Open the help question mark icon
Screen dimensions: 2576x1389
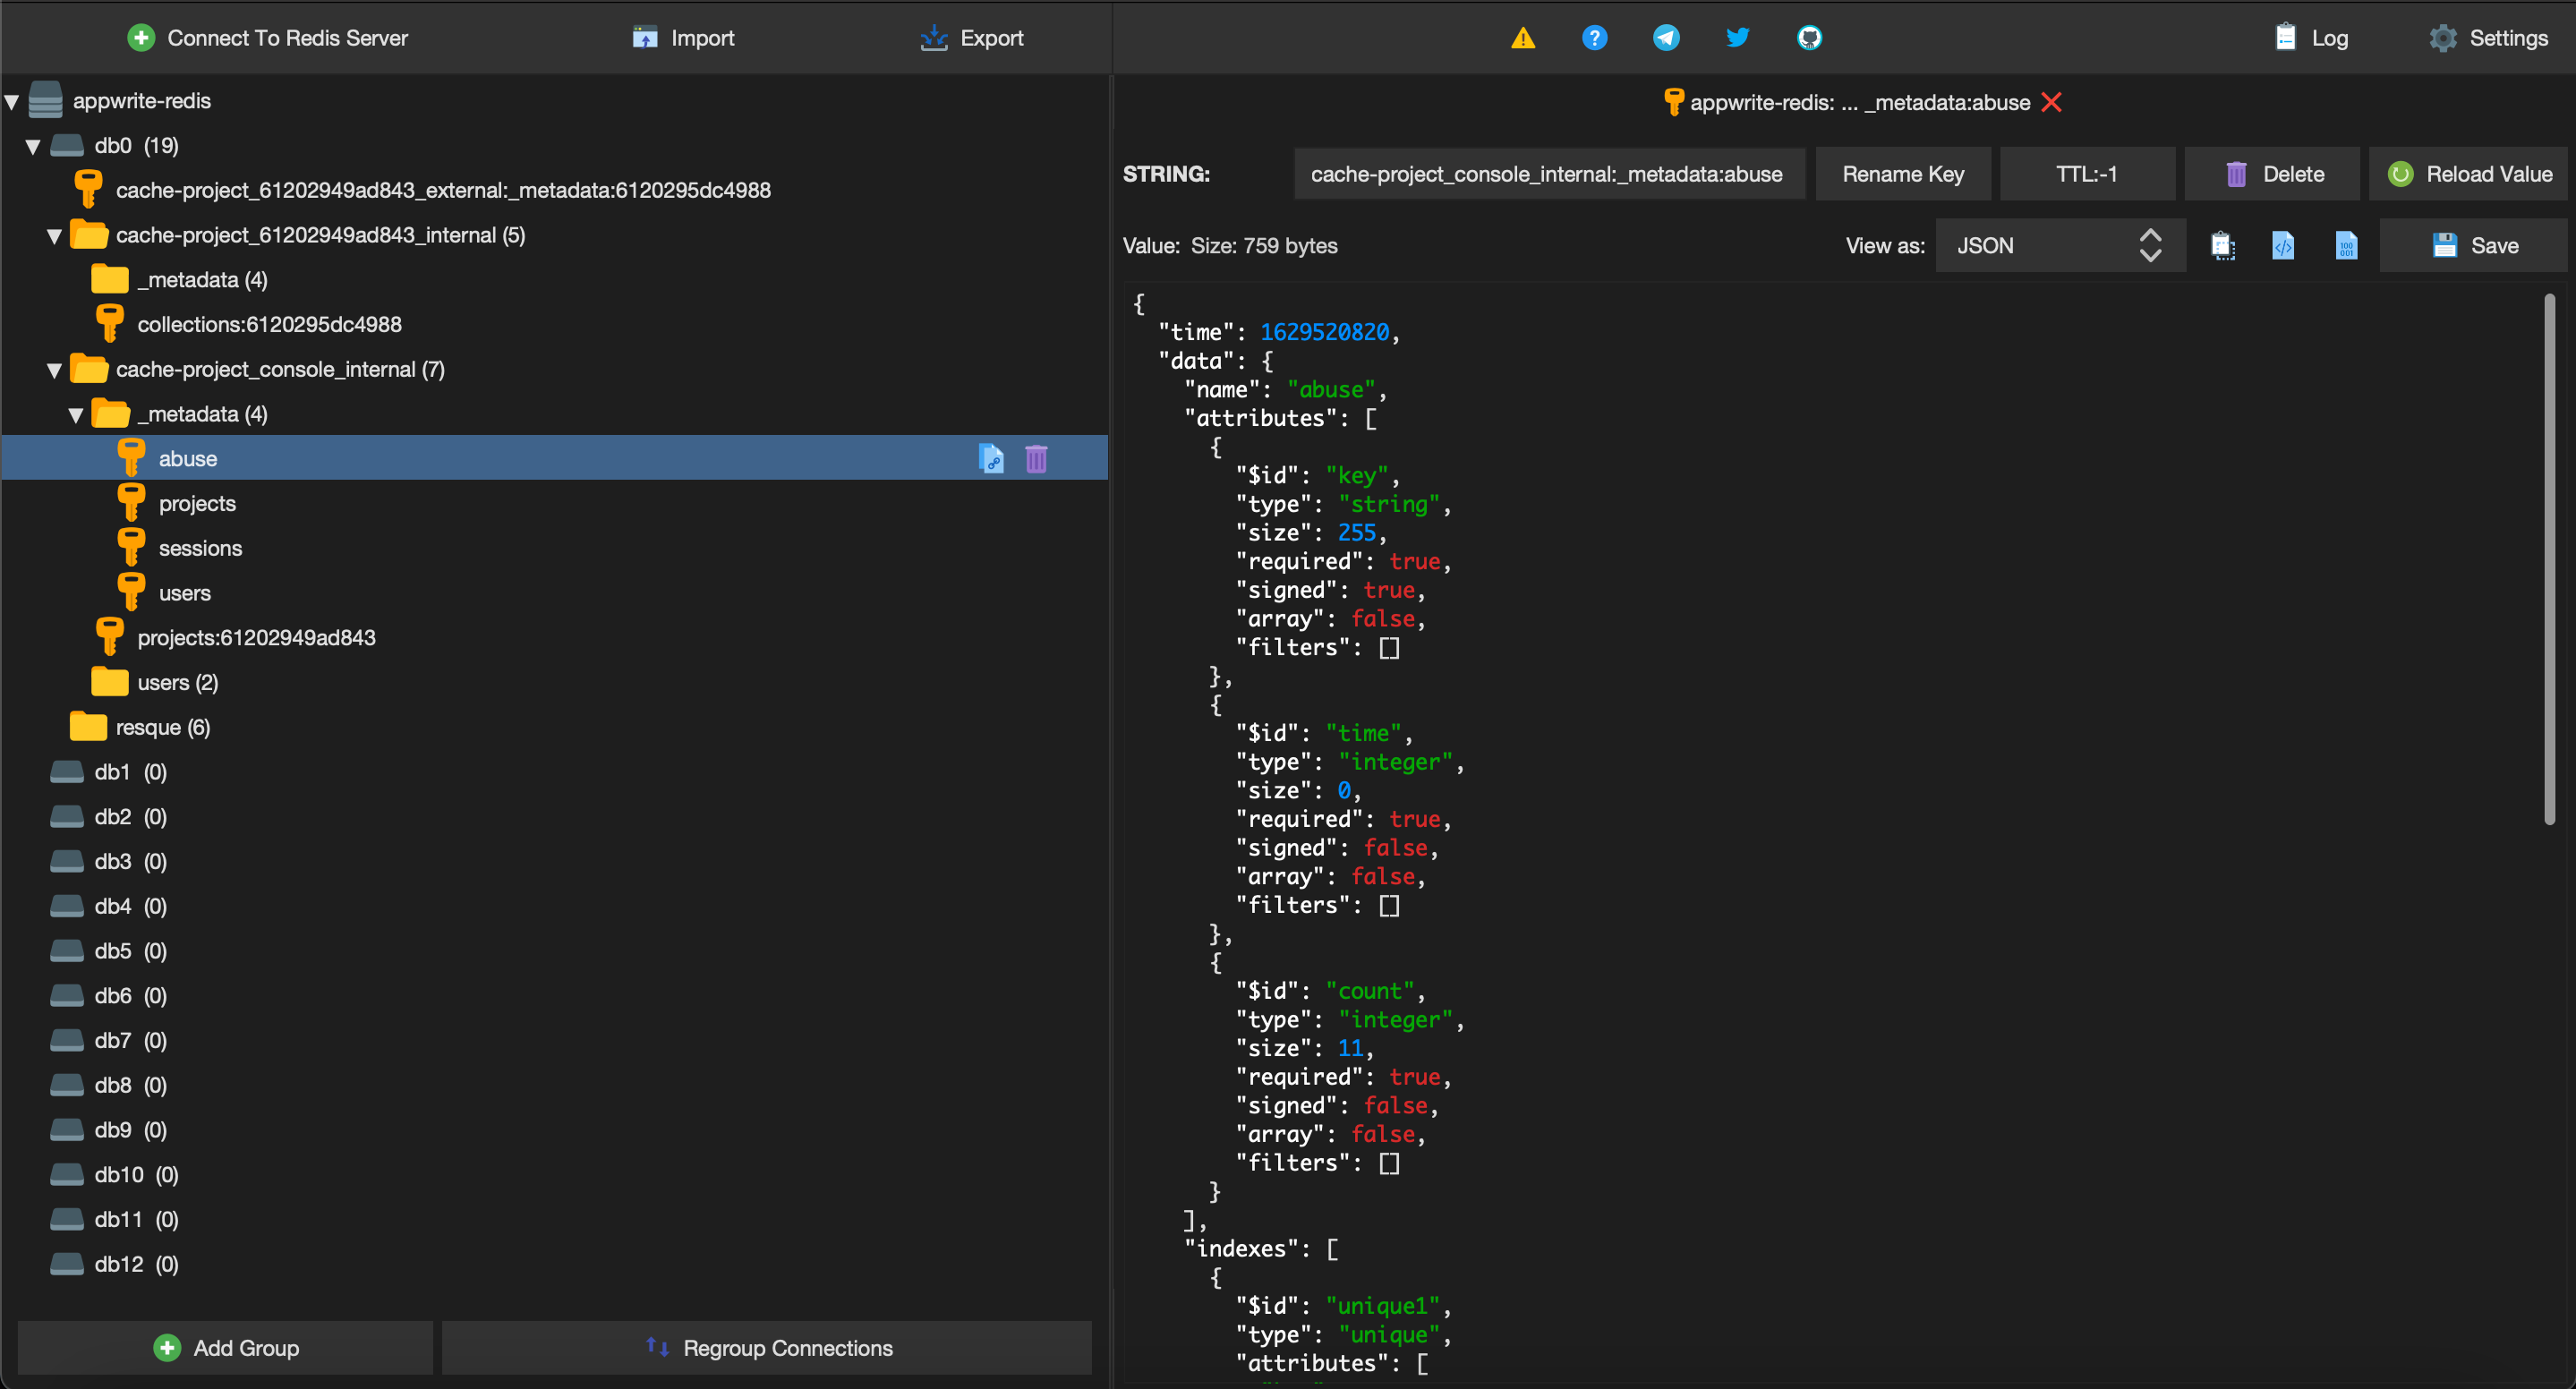(1594, 38)
